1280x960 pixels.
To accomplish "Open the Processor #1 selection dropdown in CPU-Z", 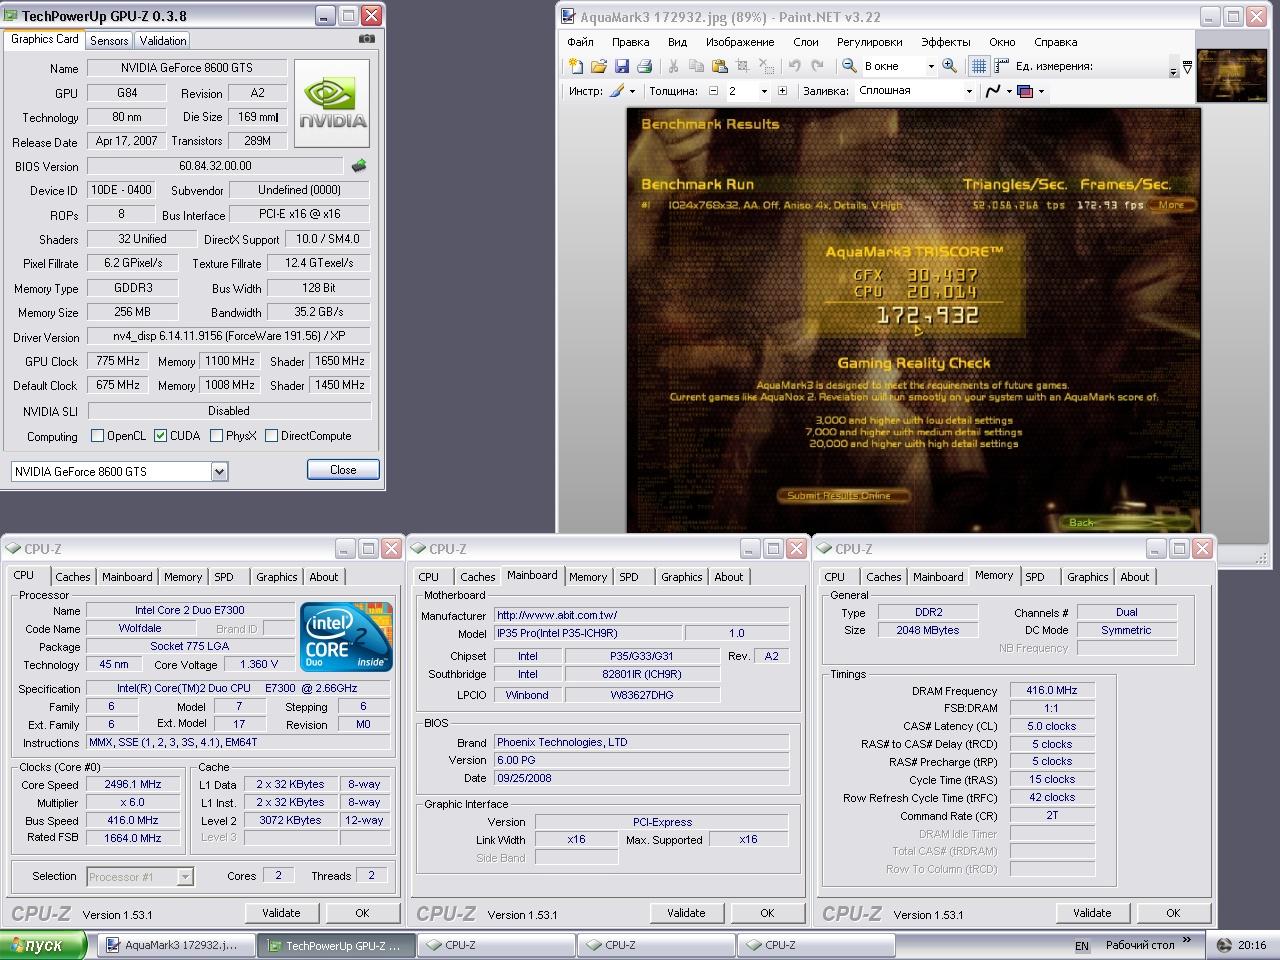I will [x=185, y=877].
